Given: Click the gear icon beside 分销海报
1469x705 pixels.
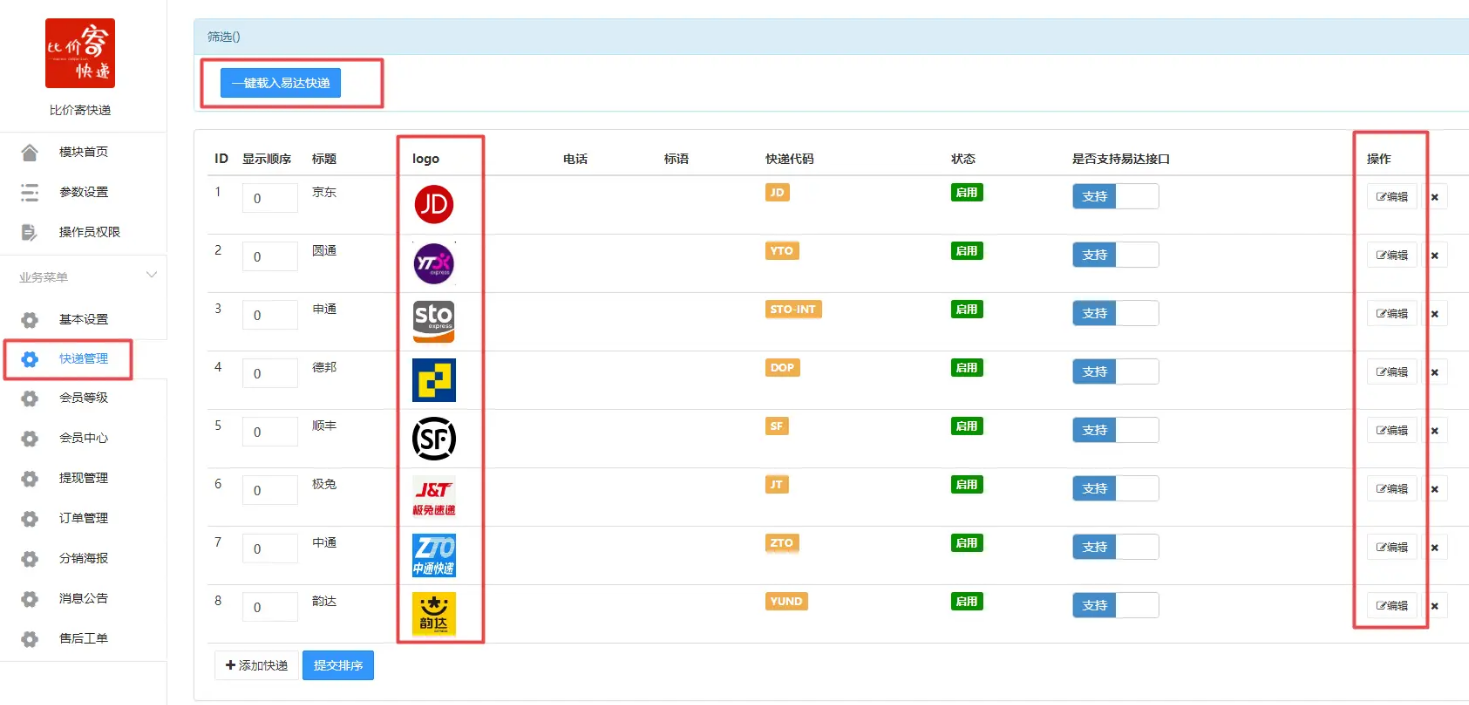Looking at the screenshot, I should point(30,558).
